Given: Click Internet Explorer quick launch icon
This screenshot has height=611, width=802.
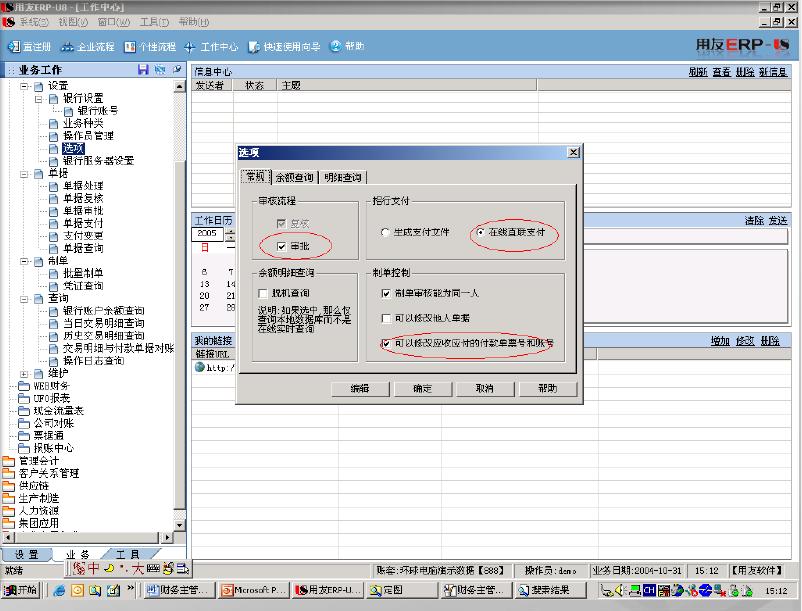Looking at the screenshot, I should pyautogui.click(x=59, y=591).
